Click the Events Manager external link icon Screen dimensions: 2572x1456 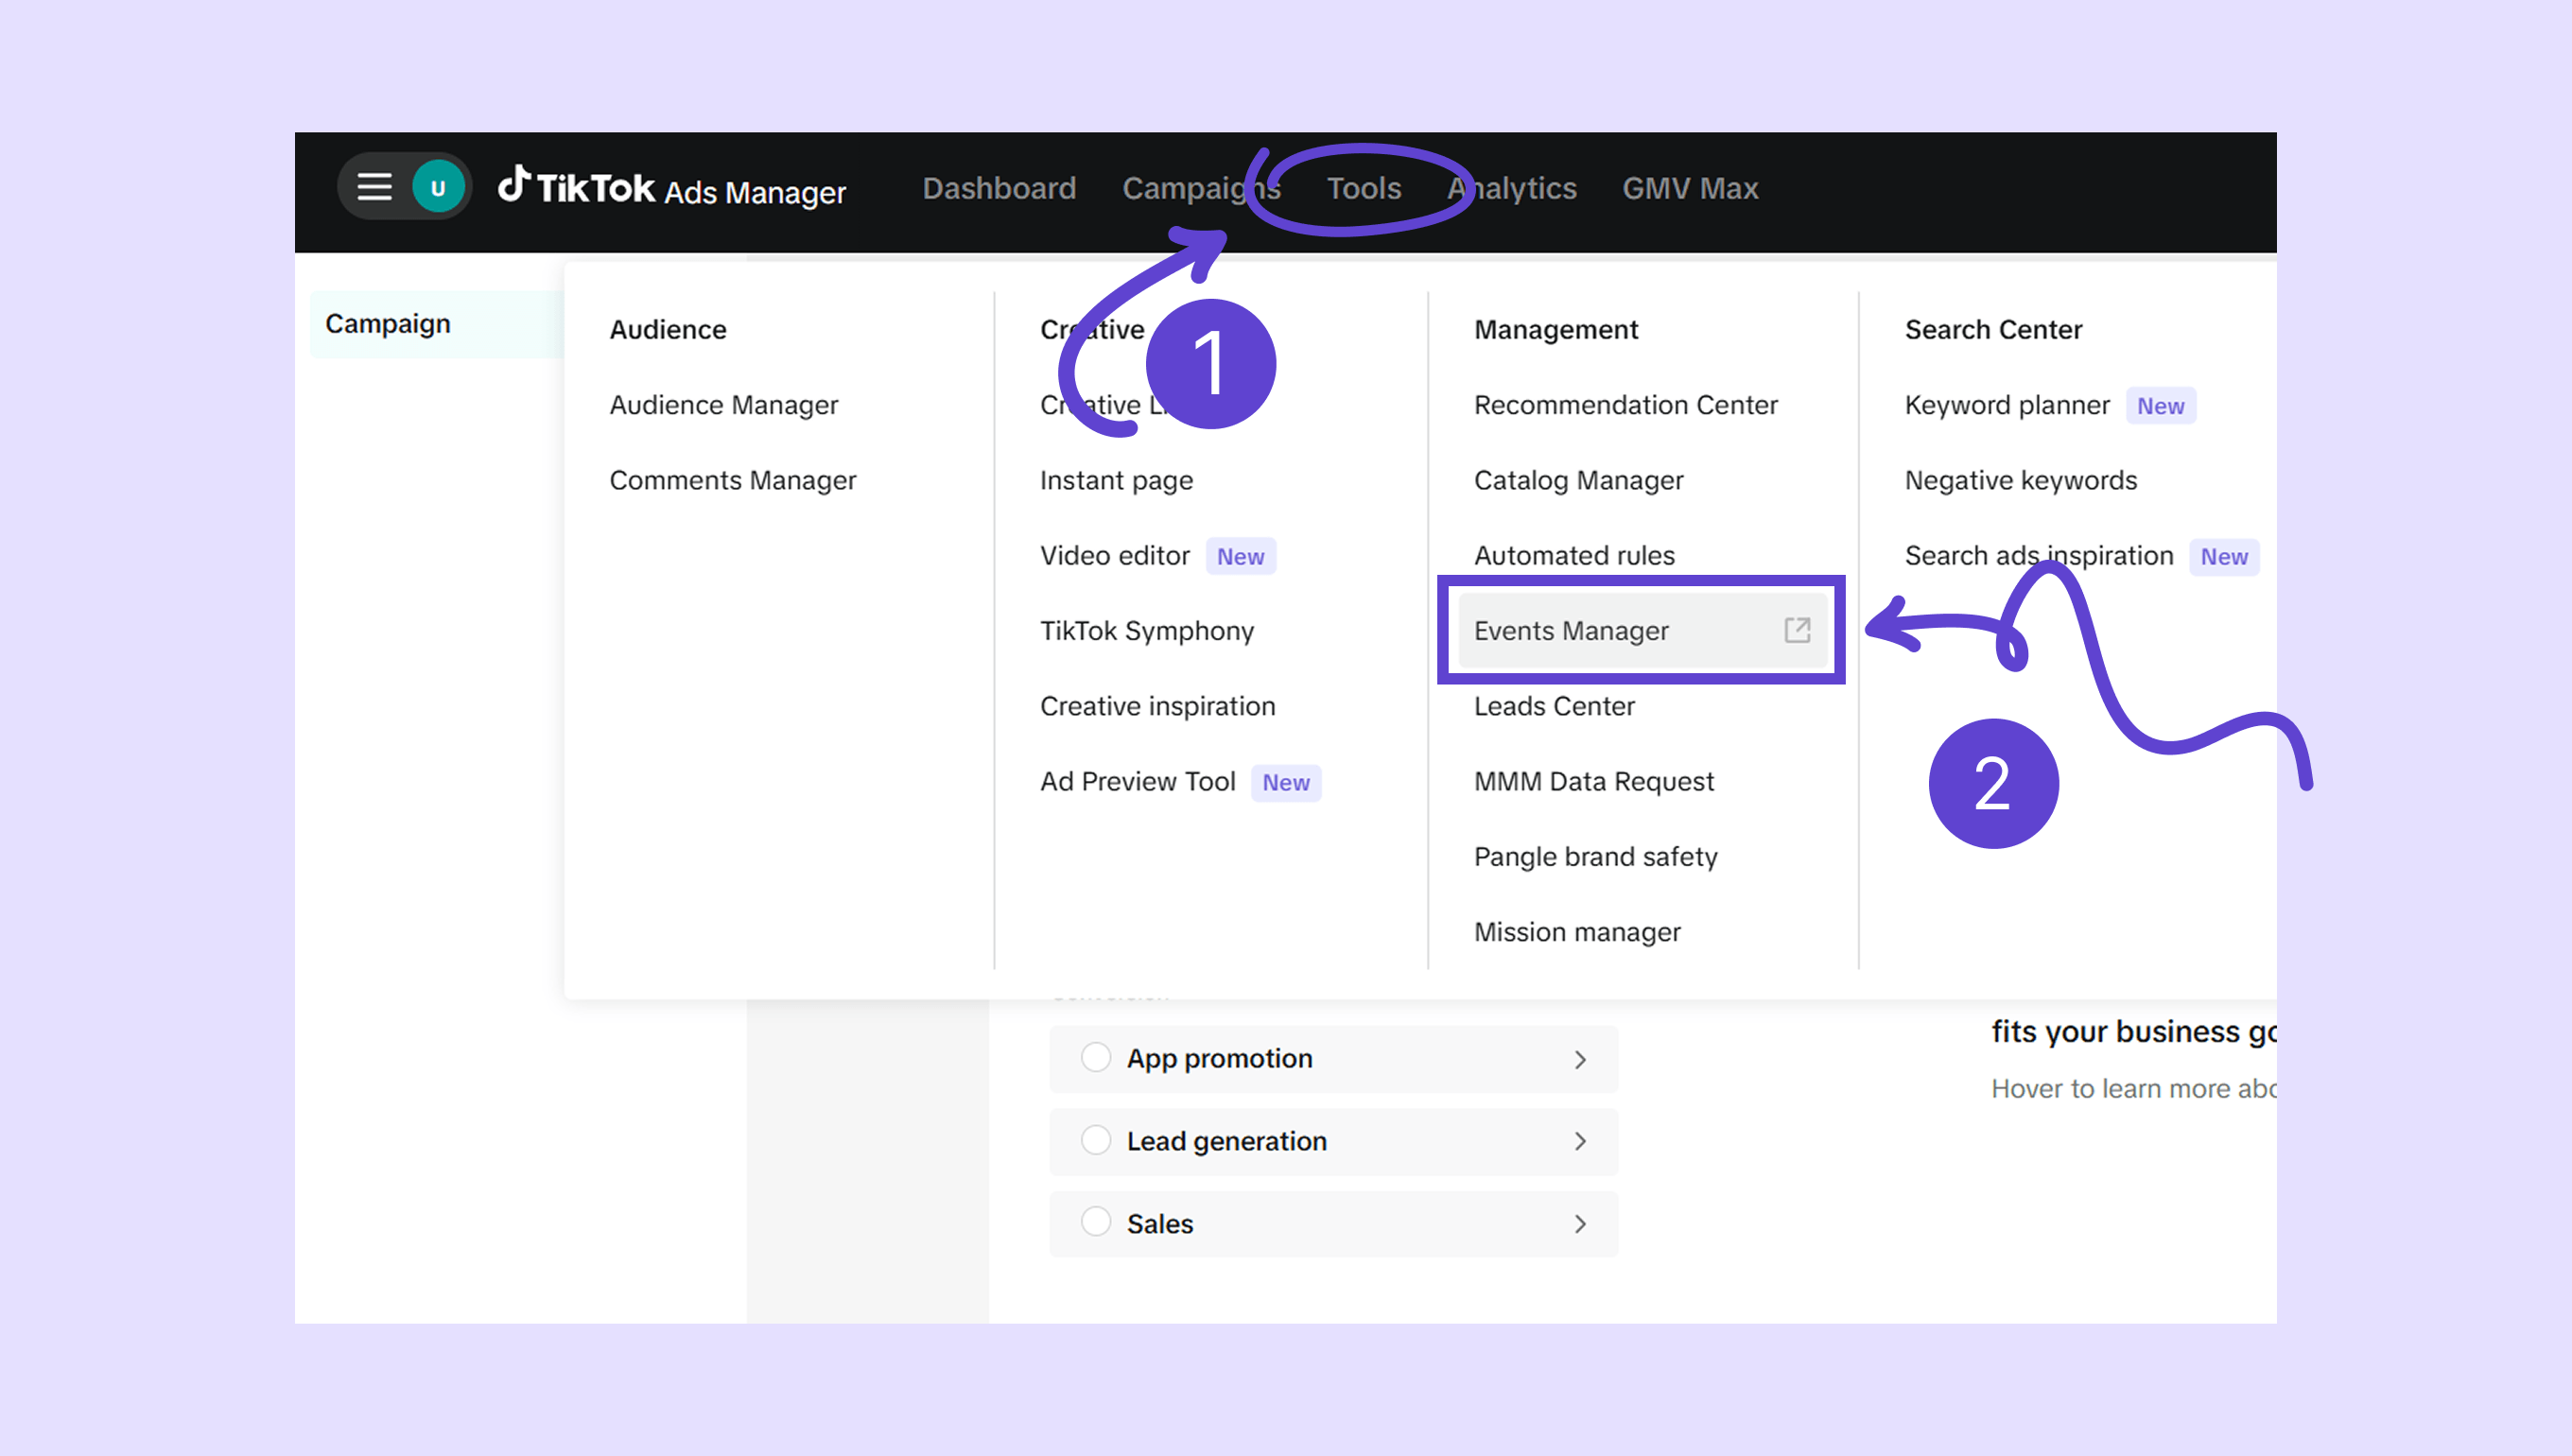coord(1797,630)
